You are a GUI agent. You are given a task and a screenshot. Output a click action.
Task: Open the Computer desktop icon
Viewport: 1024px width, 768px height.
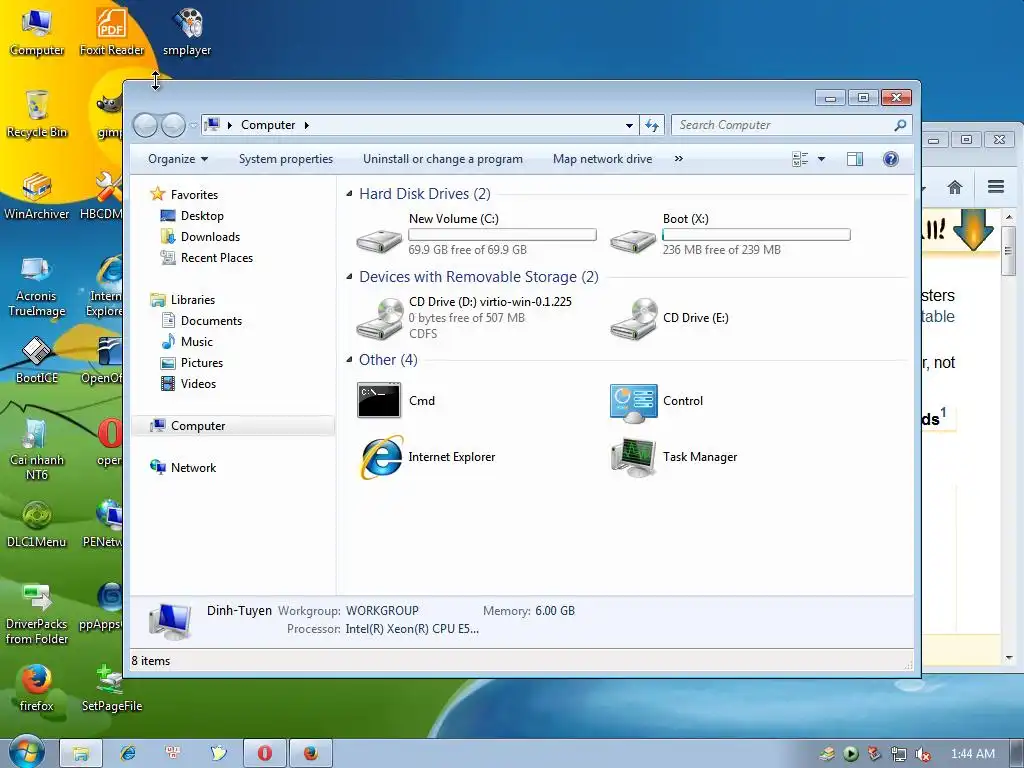[37, 31]
